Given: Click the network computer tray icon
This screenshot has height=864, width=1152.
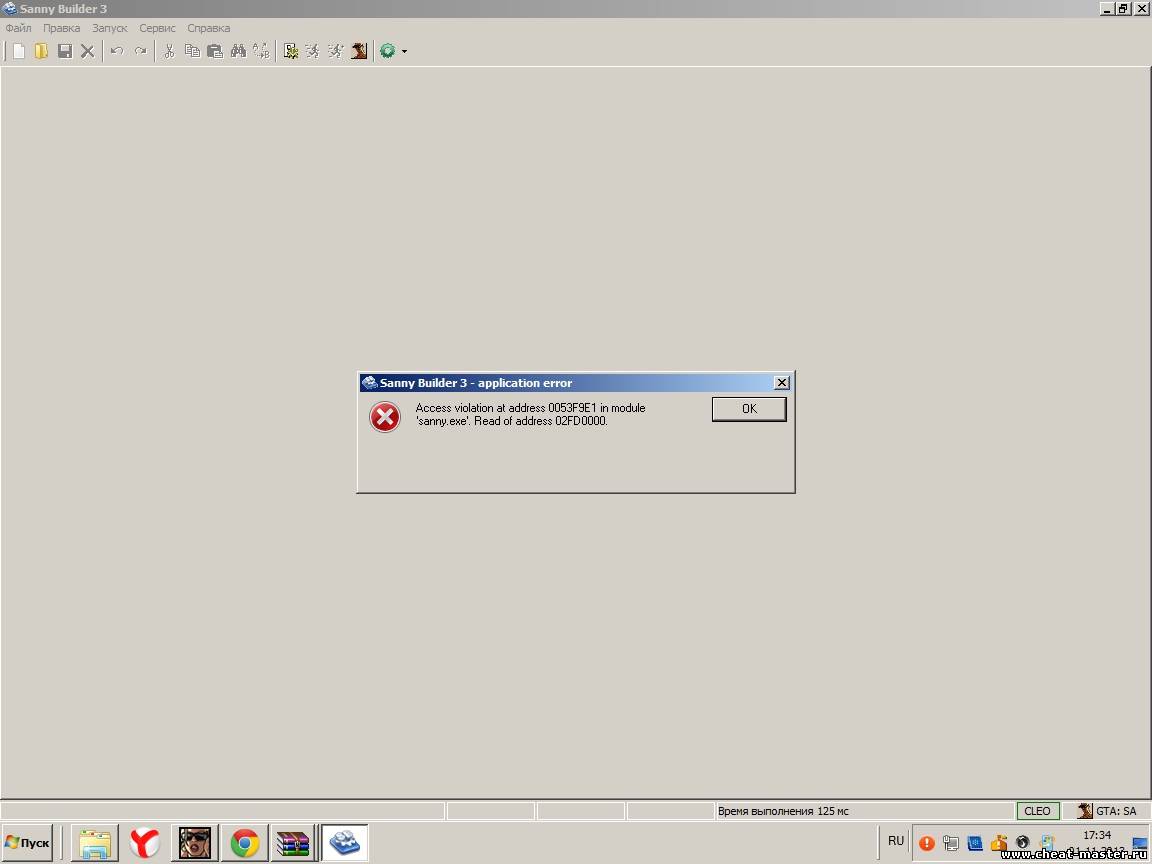Looking at the screenshot, I should pos(951,843).
